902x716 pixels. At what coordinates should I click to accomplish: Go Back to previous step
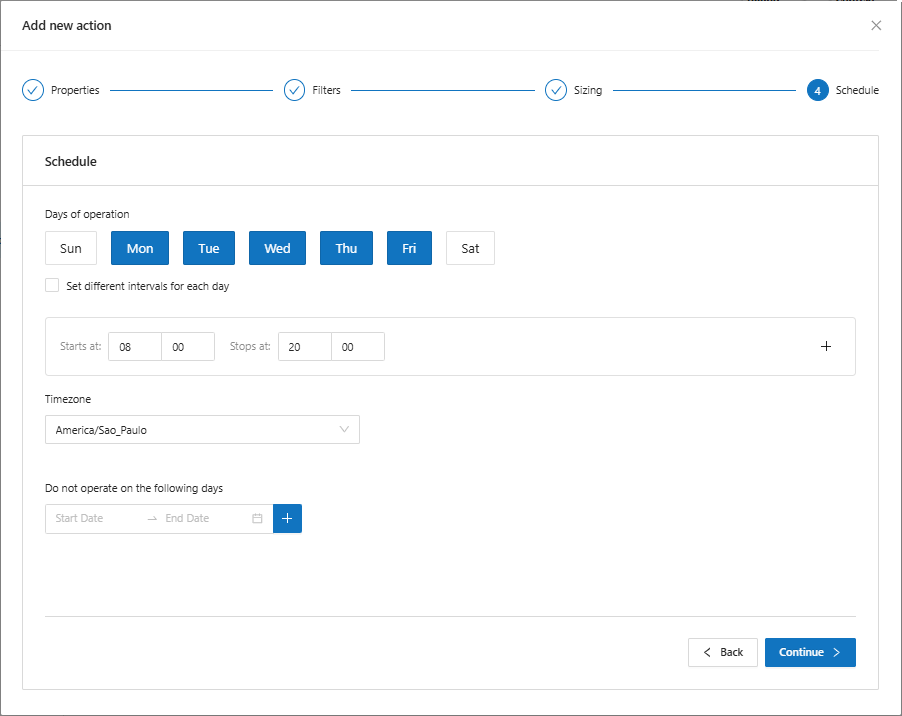722,652
